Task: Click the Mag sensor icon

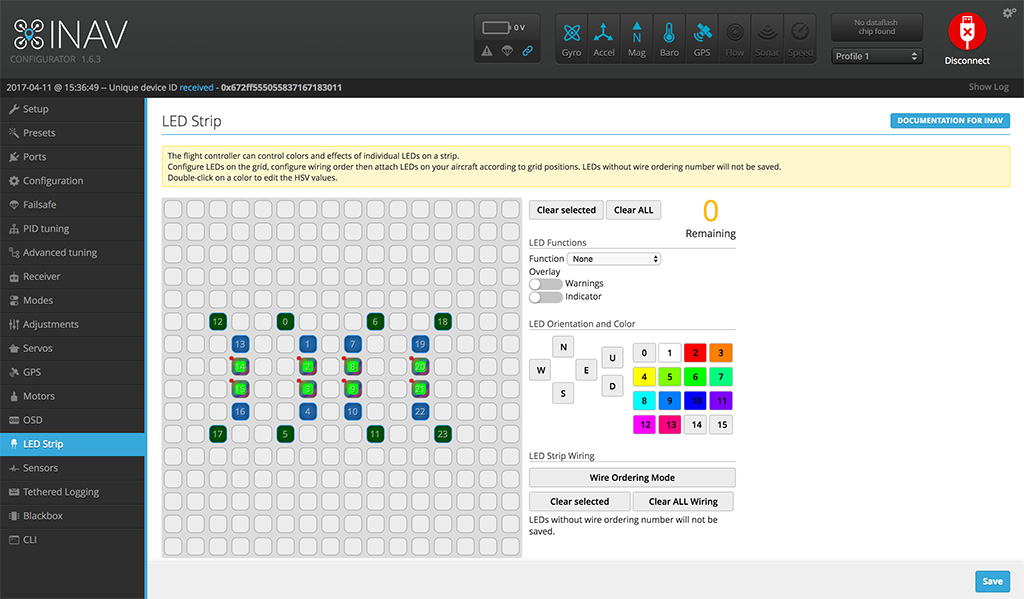Action: [x=637, y=39]
